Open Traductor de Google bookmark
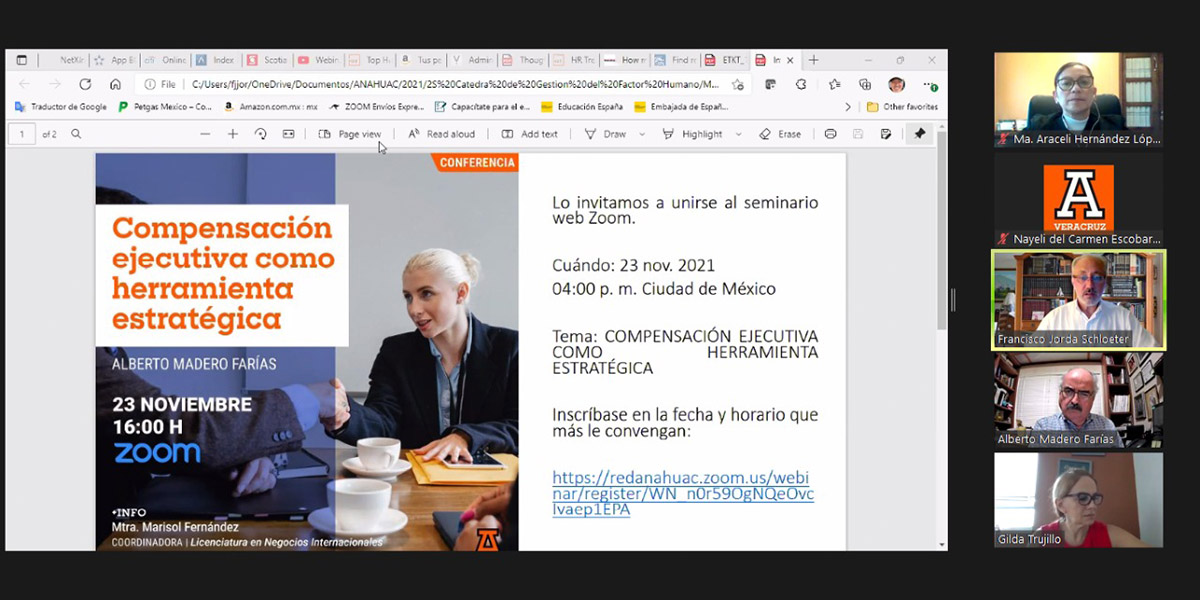 click(60, 107)
